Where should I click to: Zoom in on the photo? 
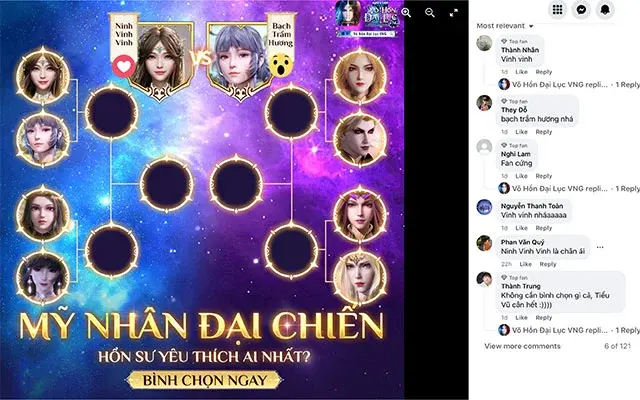406,13
